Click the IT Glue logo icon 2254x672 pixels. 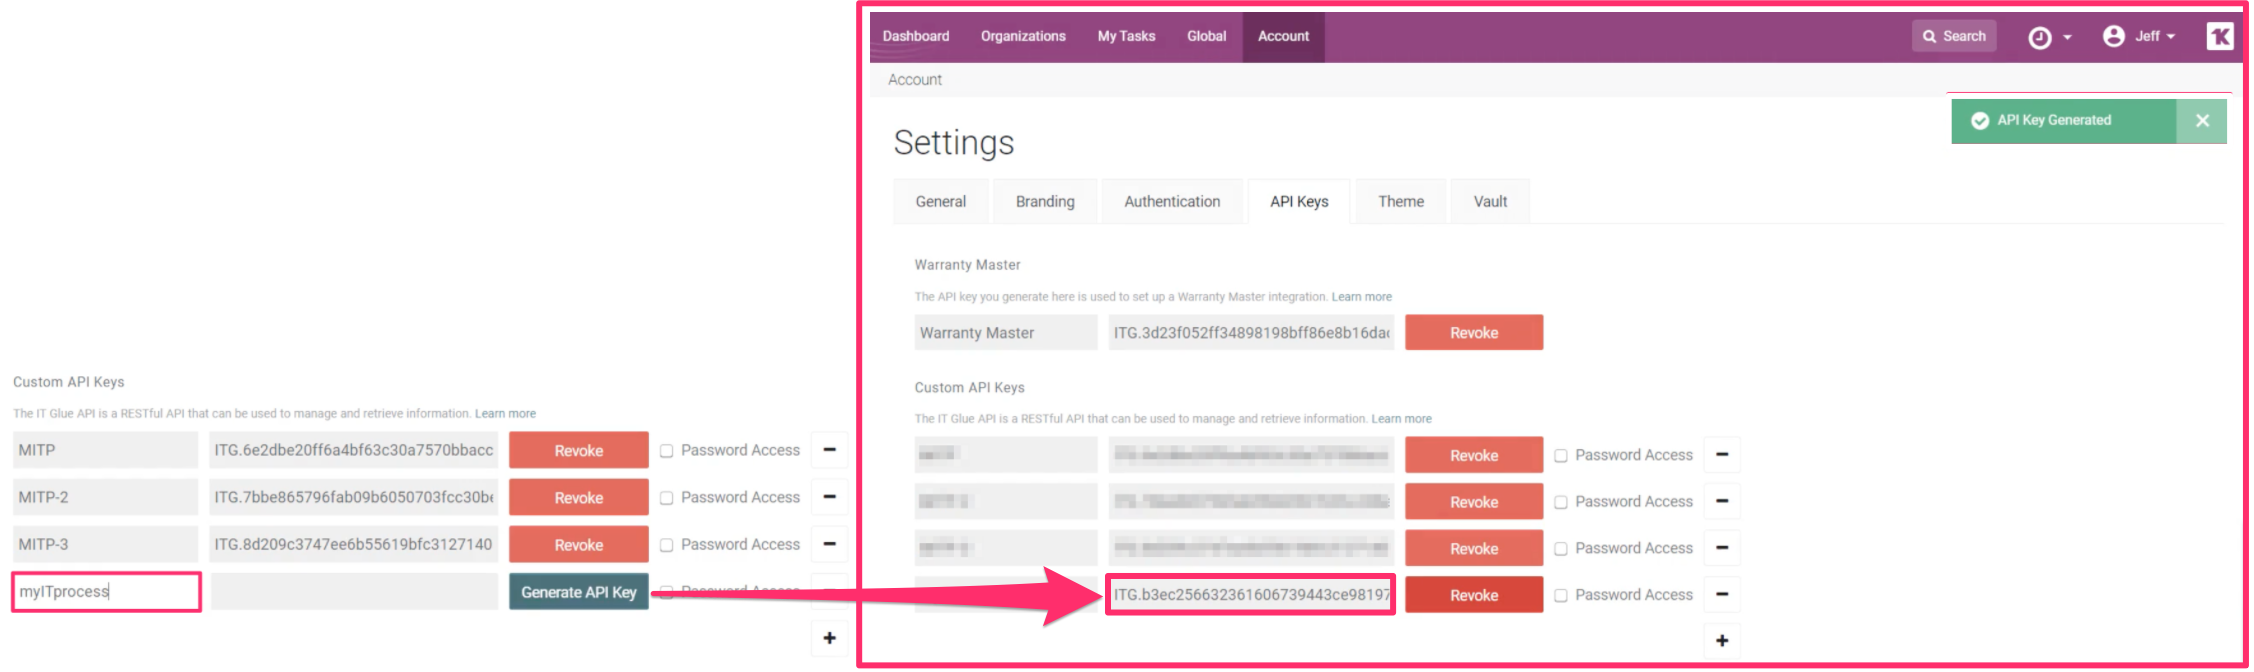pyautogui.click(x=2219, y=37)
